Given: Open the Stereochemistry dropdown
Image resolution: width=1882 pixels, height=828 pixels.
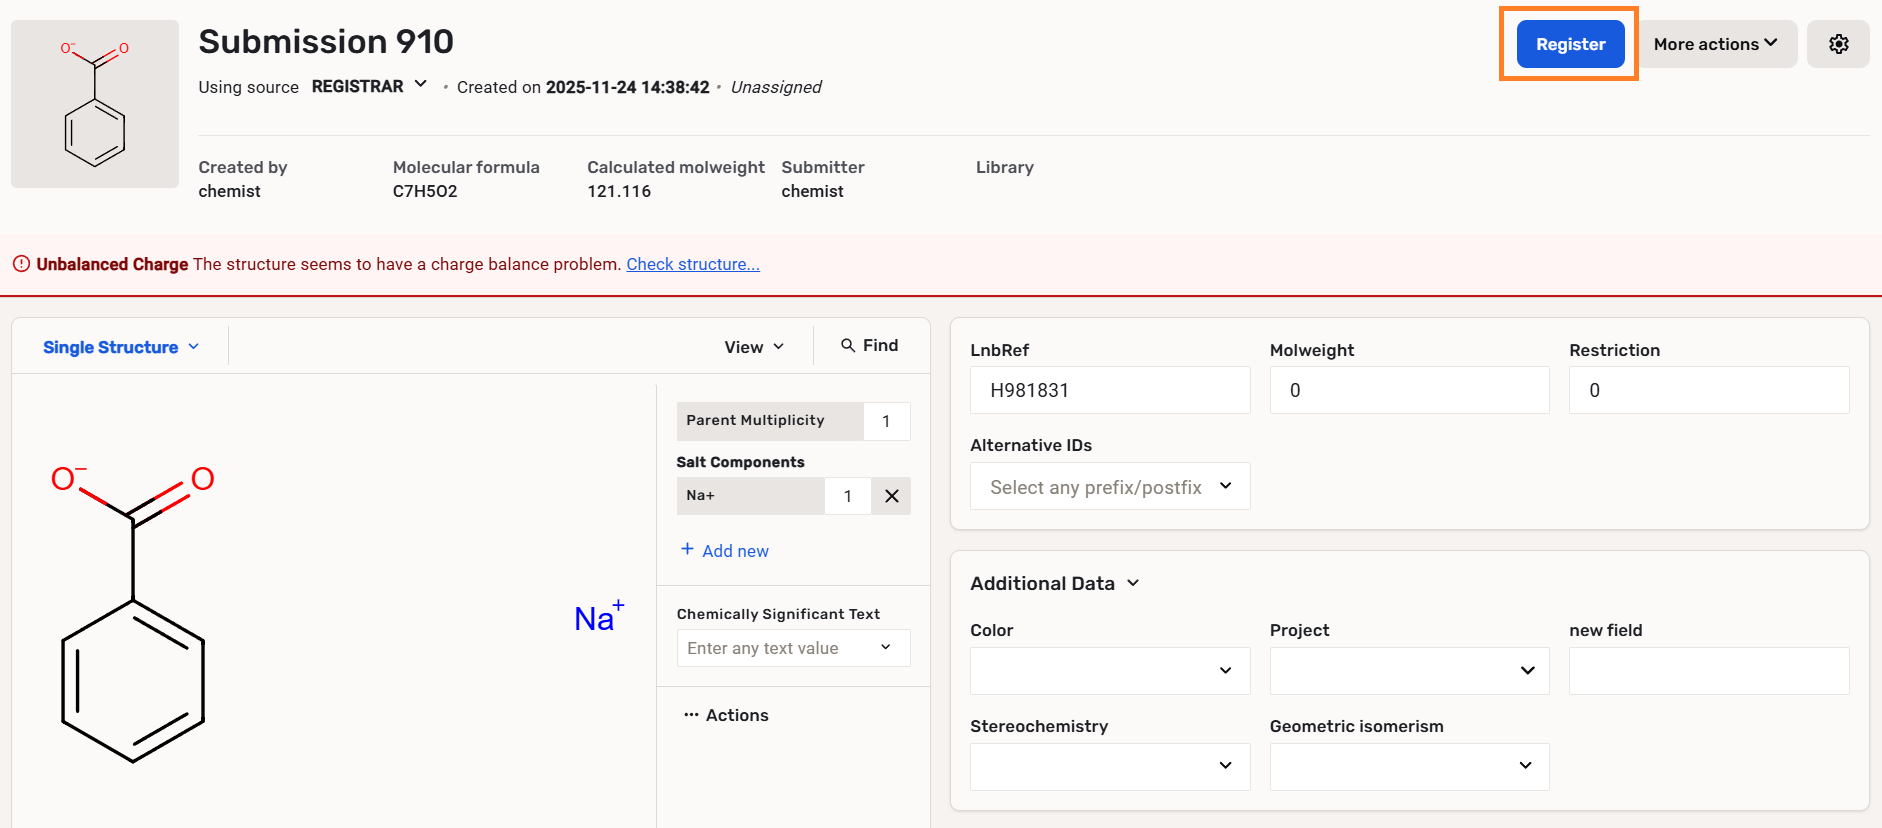Looking at the screenshot, I should coord(1109,766).
